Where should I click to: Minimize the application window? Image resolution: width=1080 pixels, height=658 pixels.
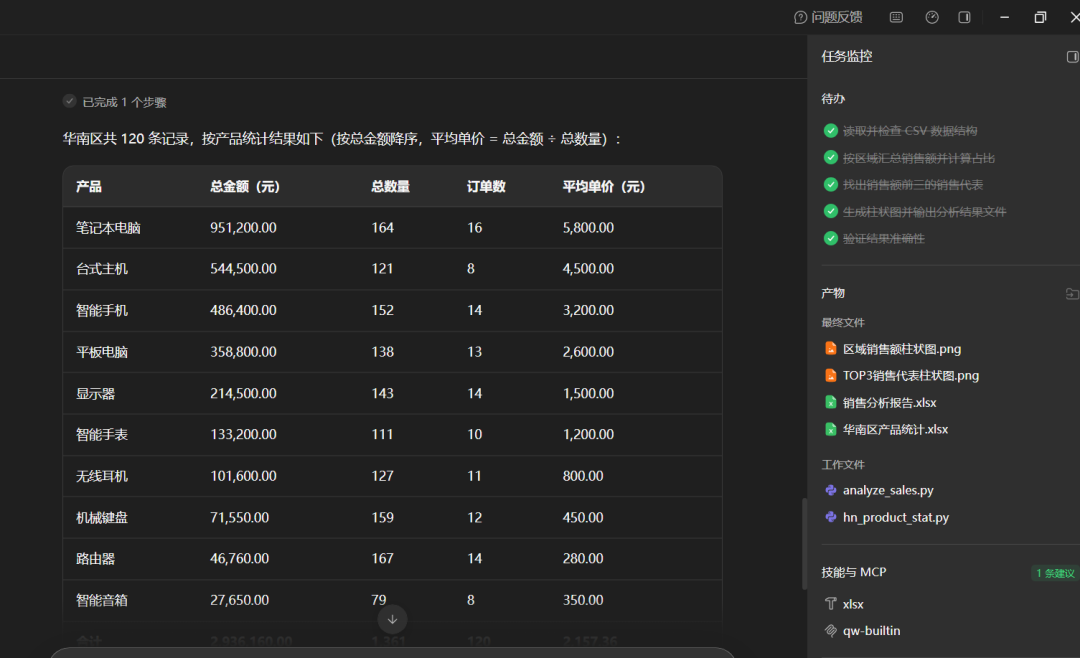1004,17
